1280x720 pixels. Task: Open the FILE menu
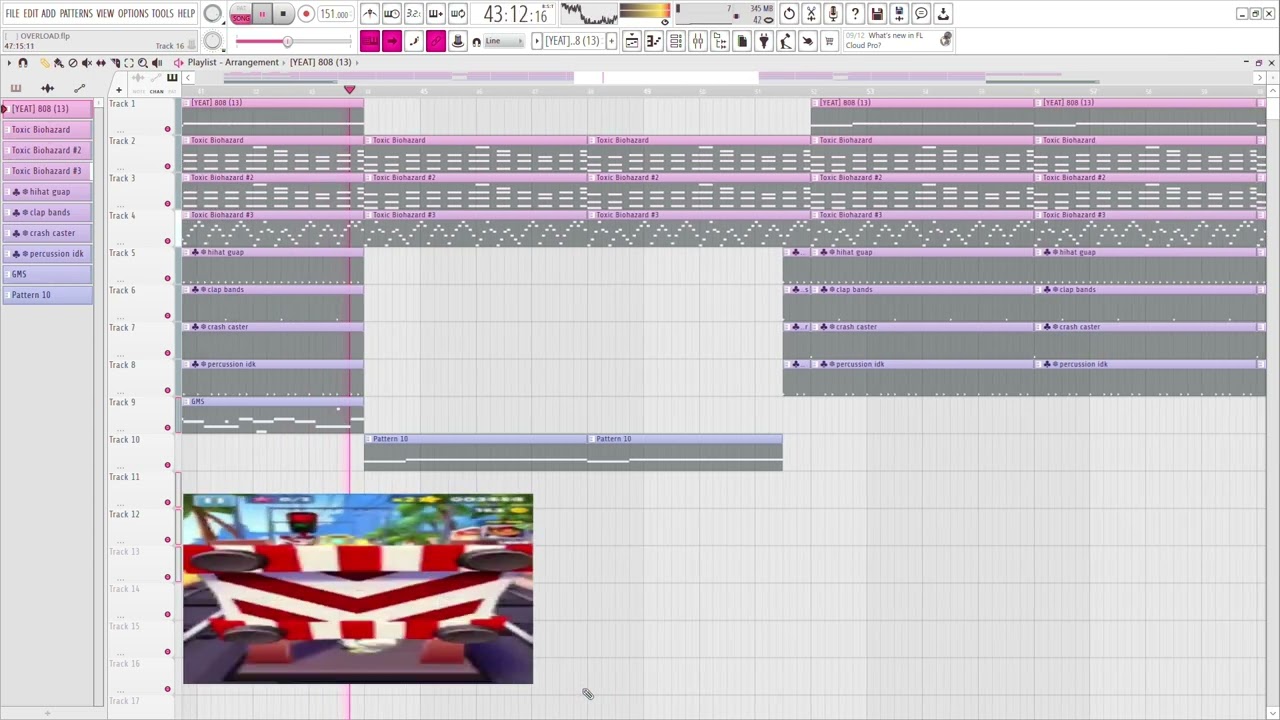tap(12, 14)
